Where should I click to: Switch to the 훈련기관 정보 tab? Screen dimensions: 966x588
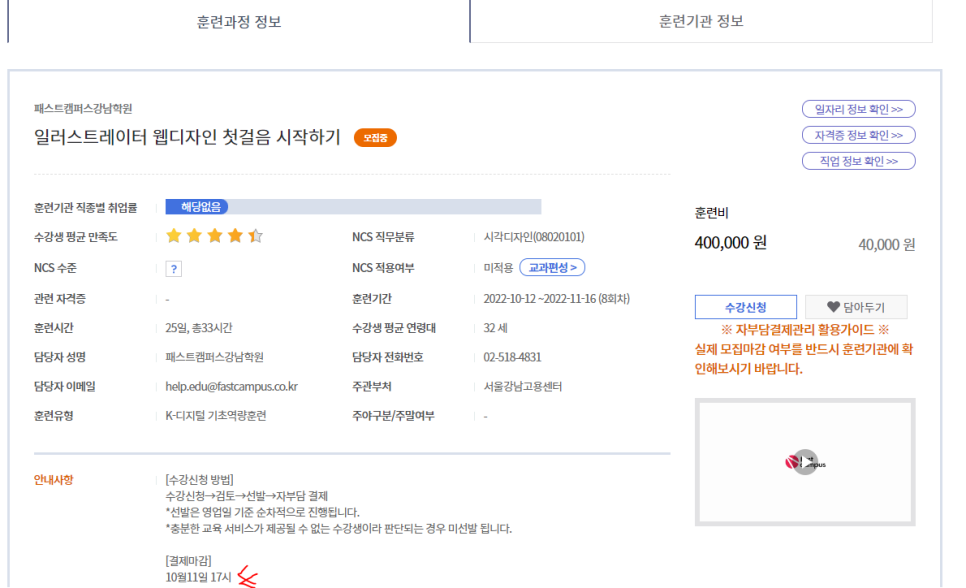click(x=701, y=22)
